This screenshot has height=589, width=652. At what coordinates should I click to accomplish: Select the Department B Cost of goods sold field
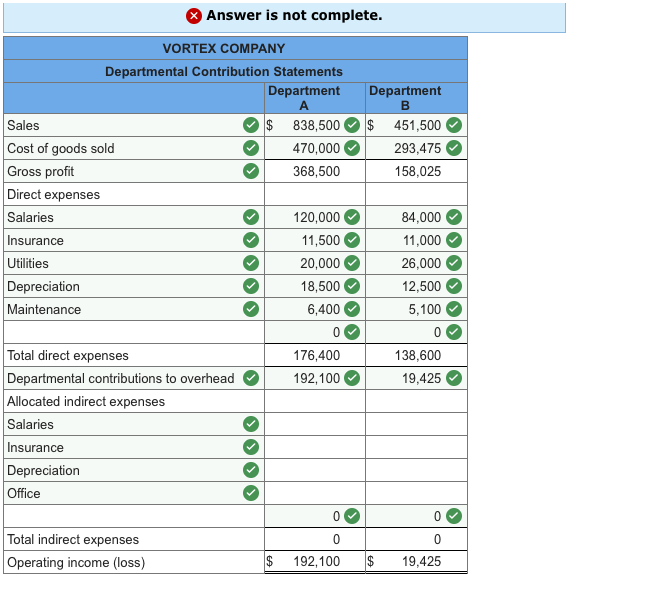(x=416, y=148)
